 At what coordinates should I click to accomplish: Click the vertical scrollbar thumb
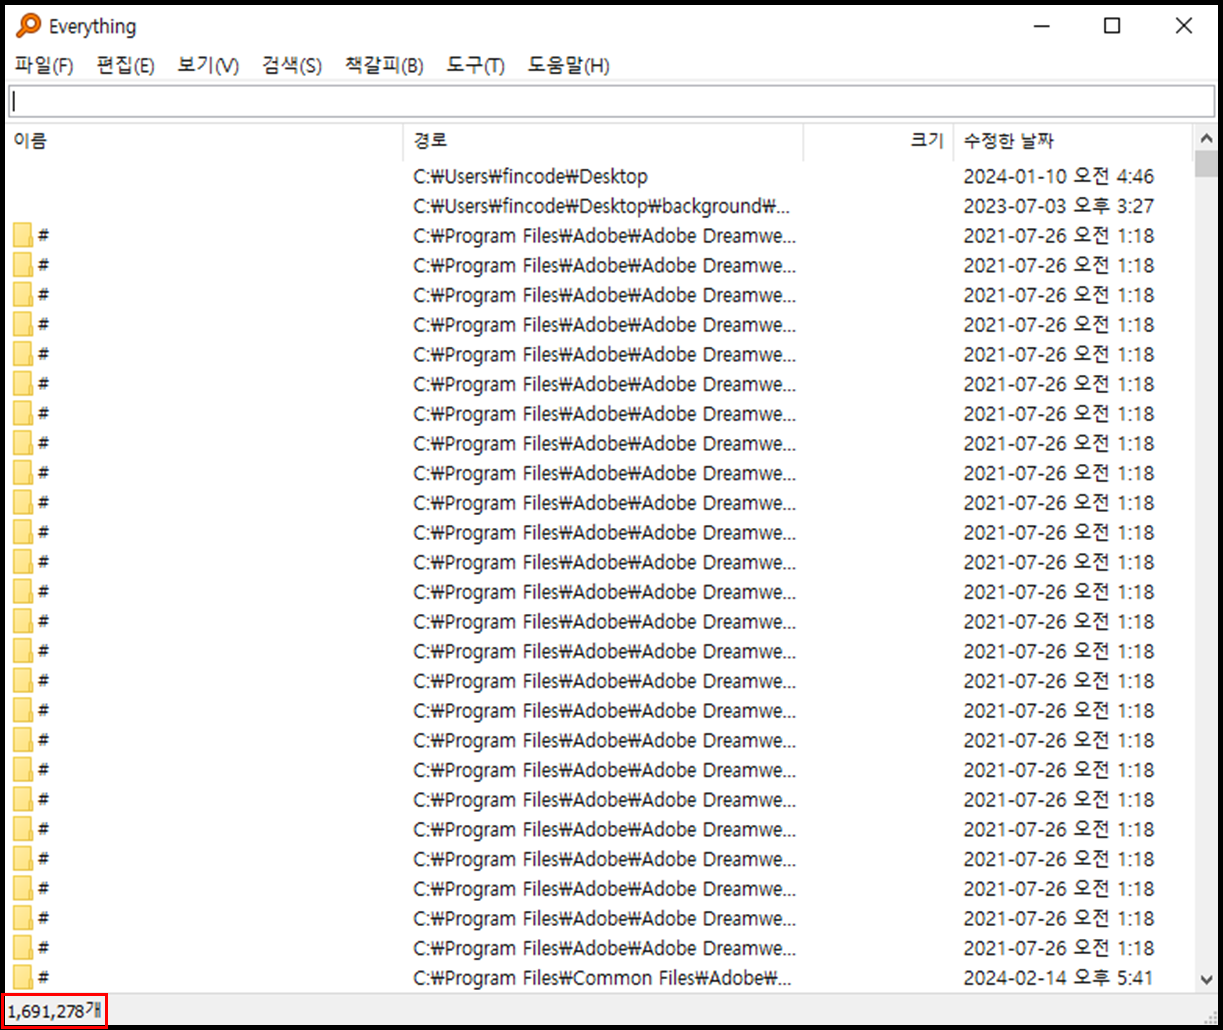click(1205, 163)
